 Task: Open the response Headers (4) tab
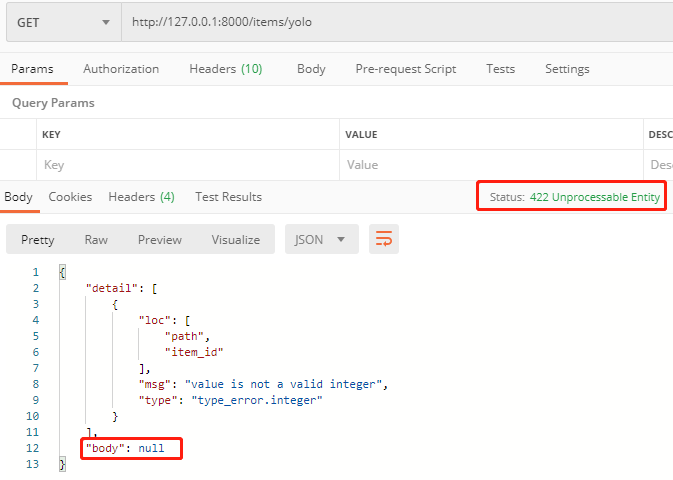coord(141,197)
